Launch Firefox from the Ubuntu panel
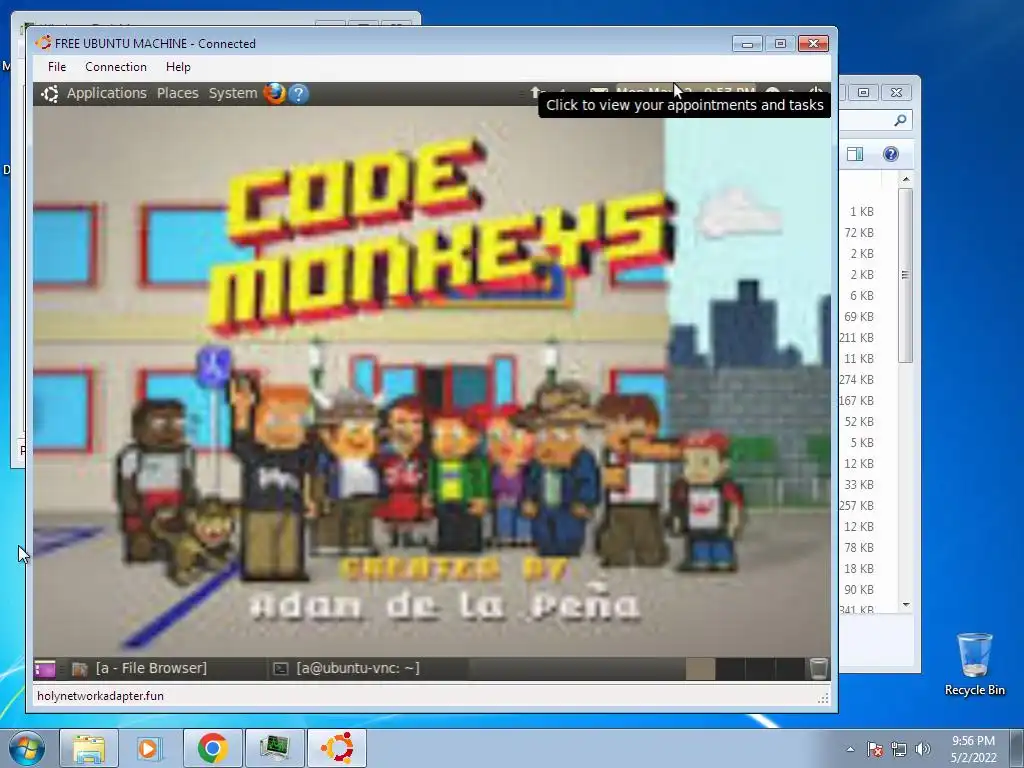This screenshot has height=768, width=1024. point(274,93)
